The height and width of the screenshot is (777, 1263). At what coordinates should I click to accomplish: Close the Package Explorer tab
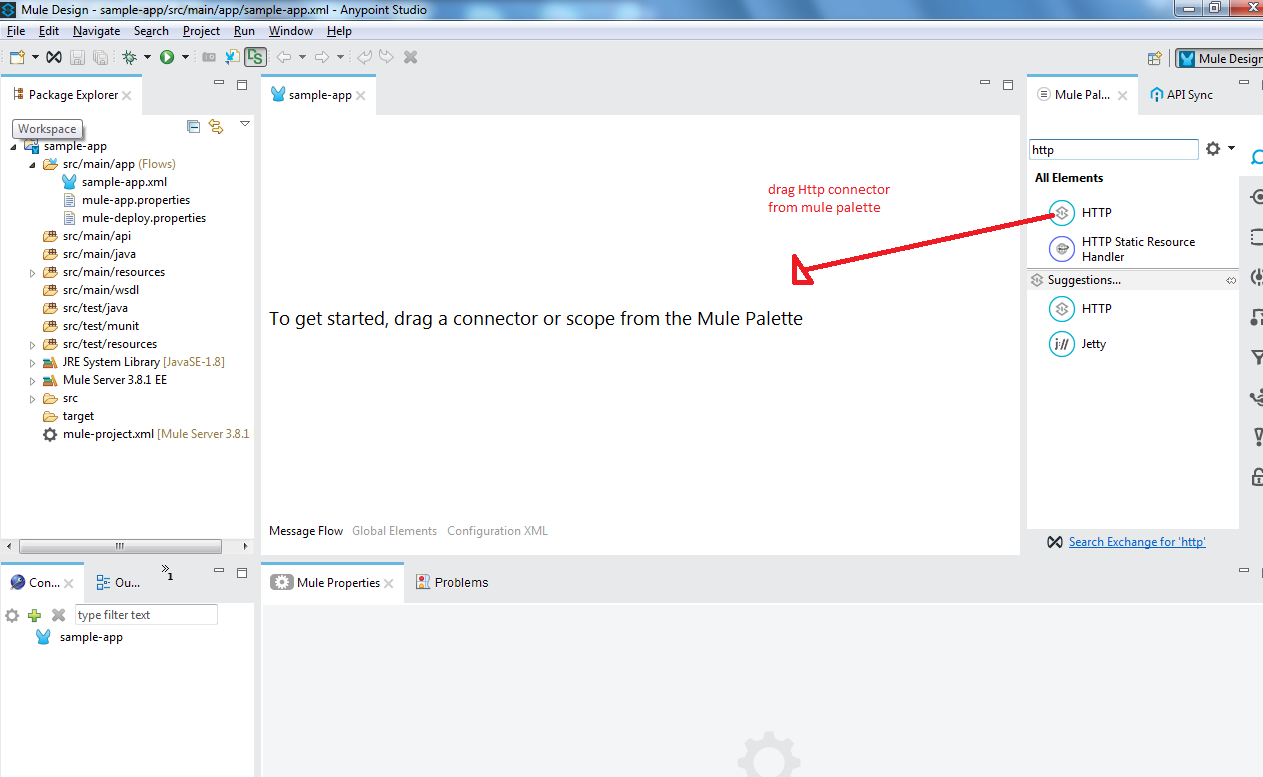pos(127,96)
